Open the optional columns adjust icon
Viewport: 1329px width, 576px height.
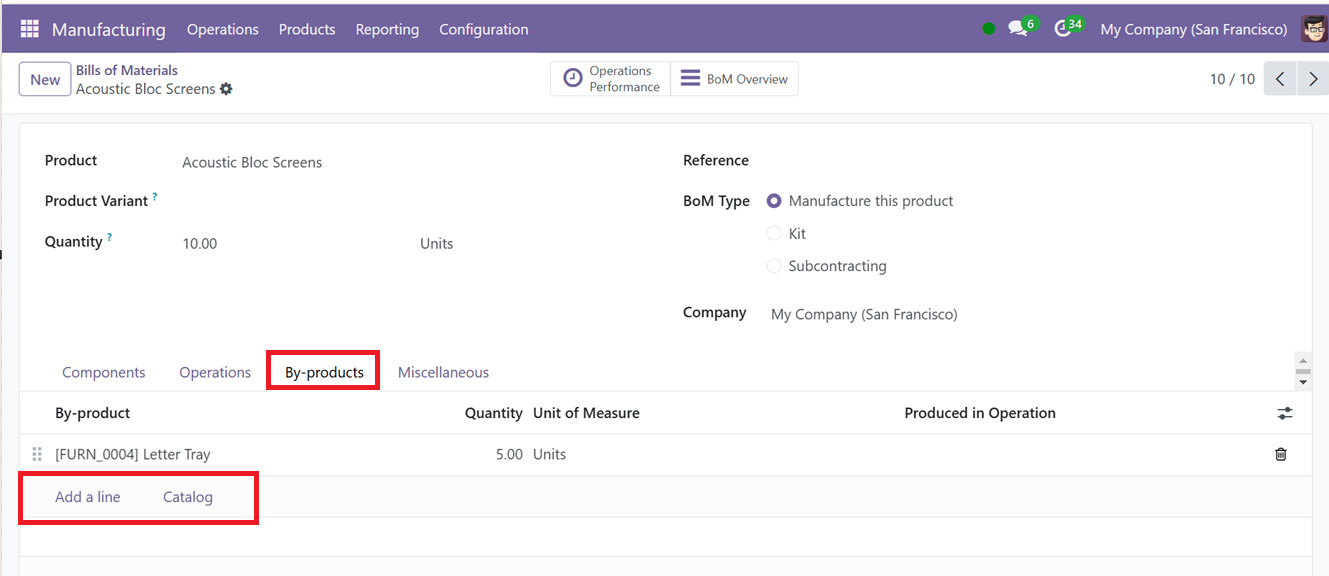[x=1285, y=413]
